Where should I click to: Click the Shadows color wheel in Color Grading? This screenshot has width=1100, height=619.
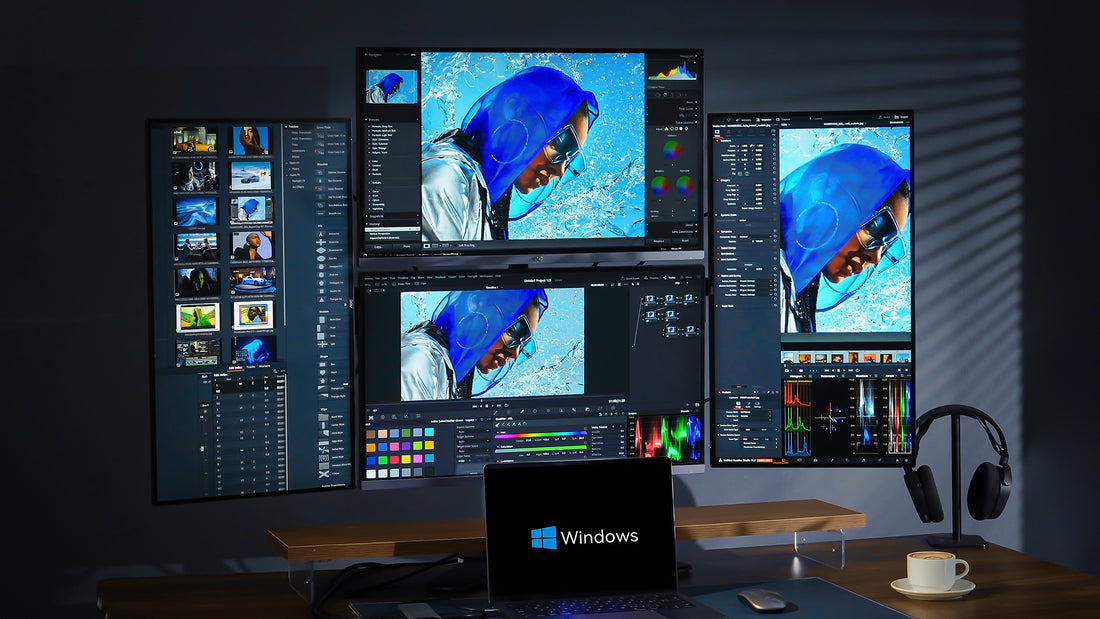click(x=659, y=184)
